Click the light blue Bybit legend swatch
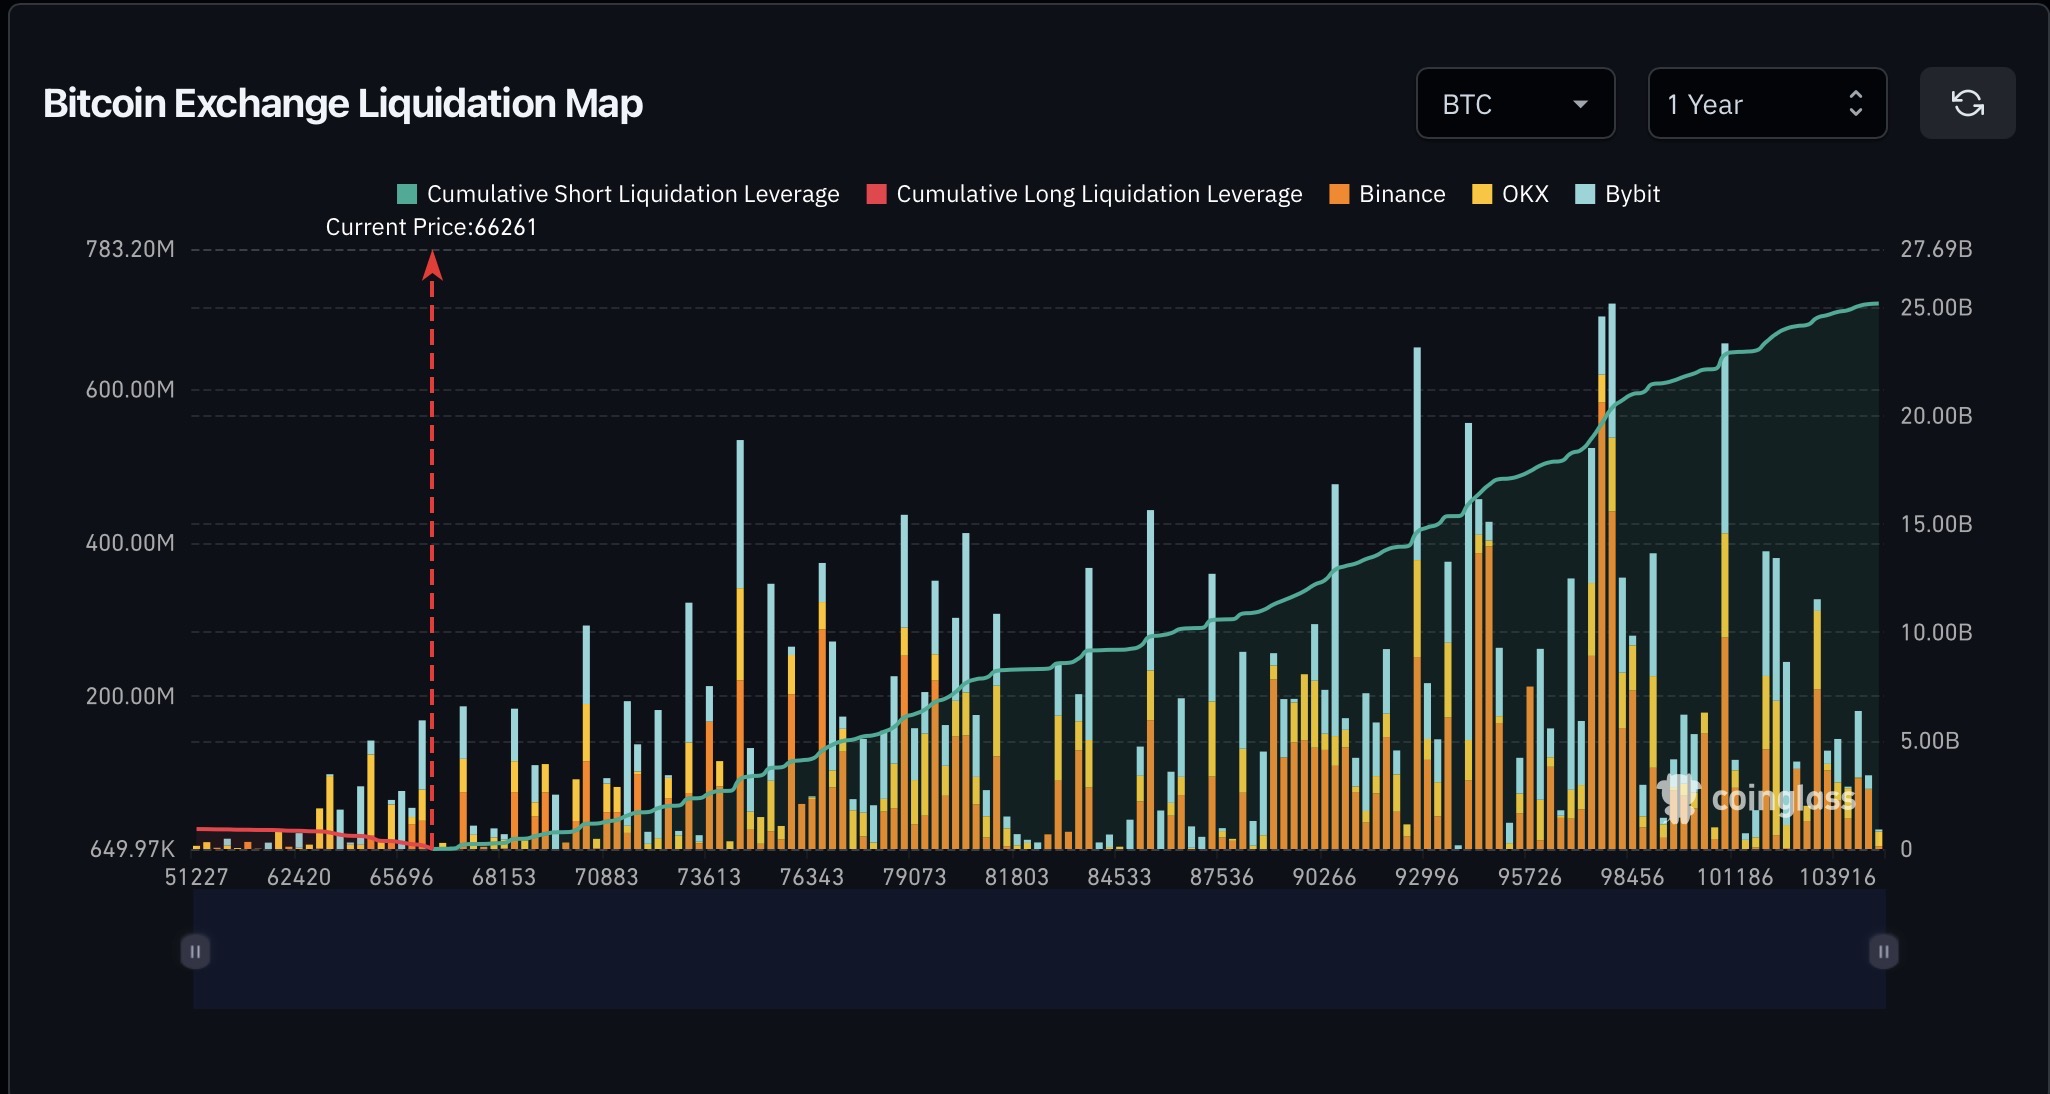This screenshot has height=1094, width=2050. (x=1585, y=194)
